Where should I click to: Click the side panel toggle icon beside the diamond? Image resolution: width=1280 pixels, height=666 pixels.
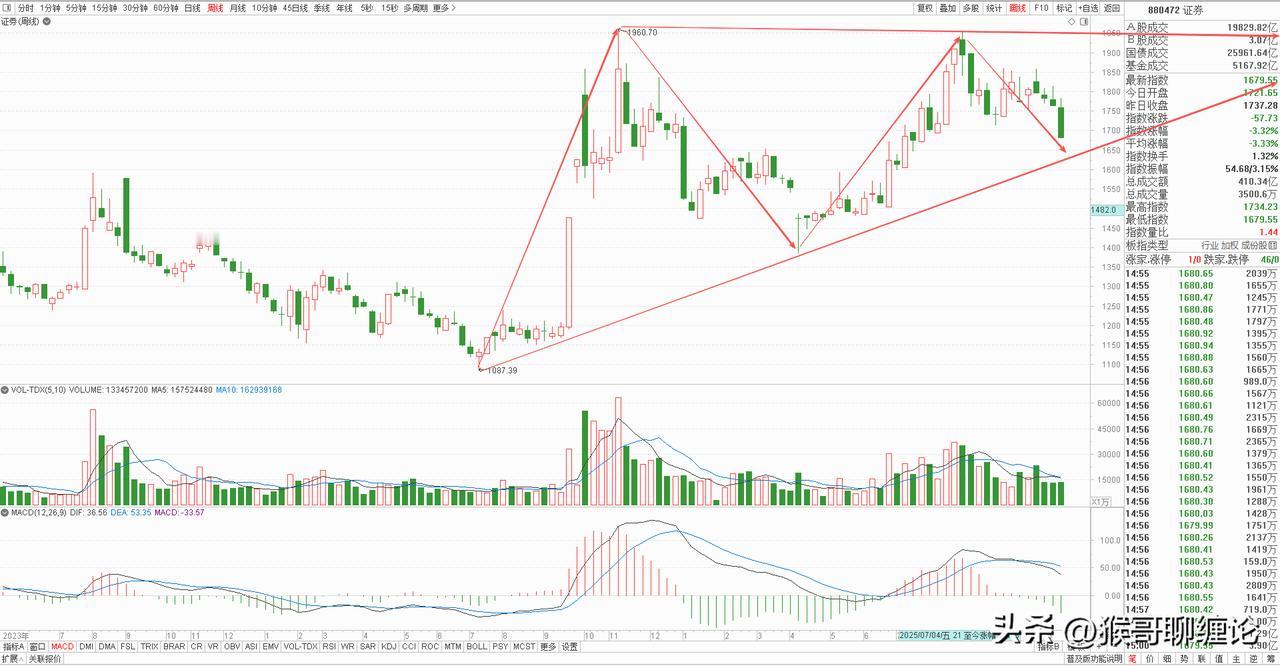(x=1086, y=20)
